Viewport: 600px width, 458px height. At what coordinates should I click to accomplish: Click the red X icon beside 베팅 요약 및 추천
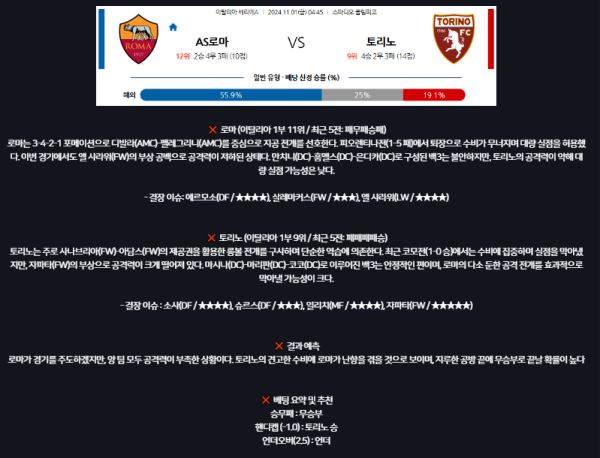pos(266,400)
